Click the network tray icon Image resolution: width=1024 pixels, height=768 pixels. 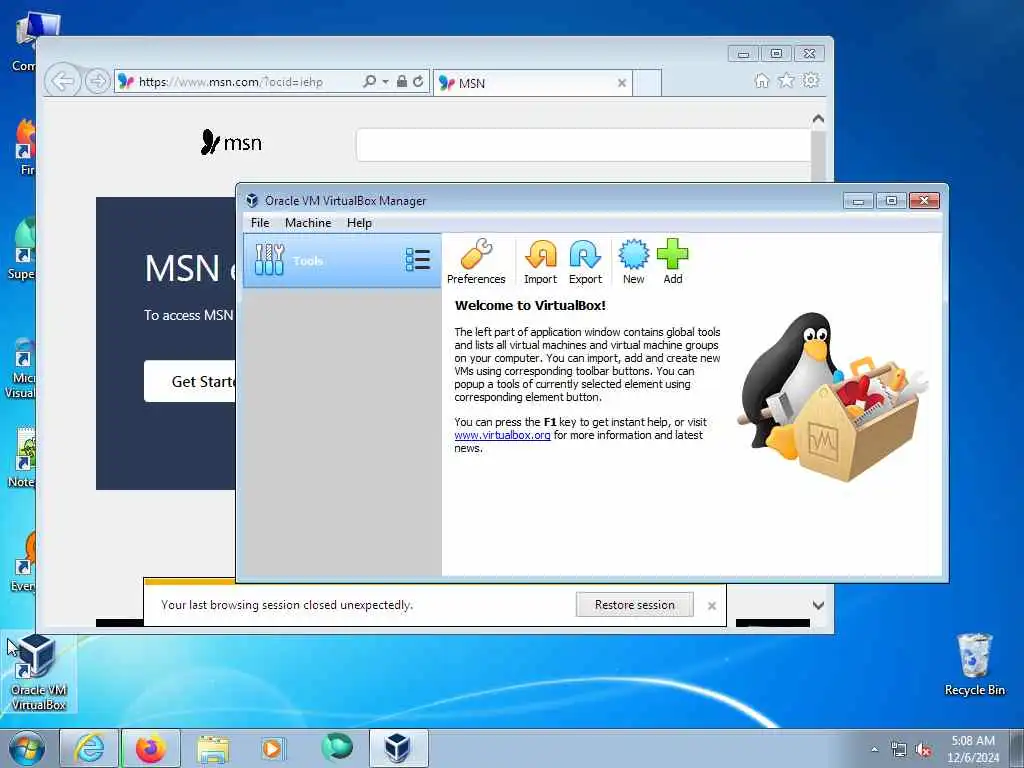899,750
